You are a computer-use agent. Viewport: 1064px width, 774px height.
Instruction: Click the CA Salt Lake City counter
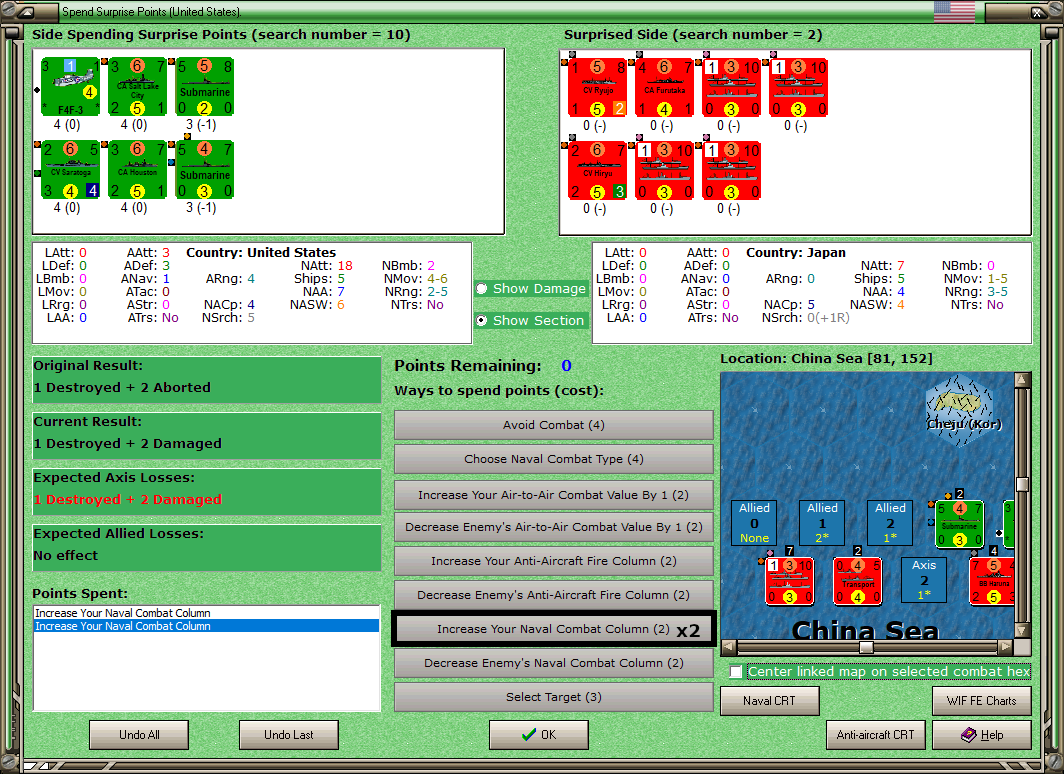pos(138,87)
